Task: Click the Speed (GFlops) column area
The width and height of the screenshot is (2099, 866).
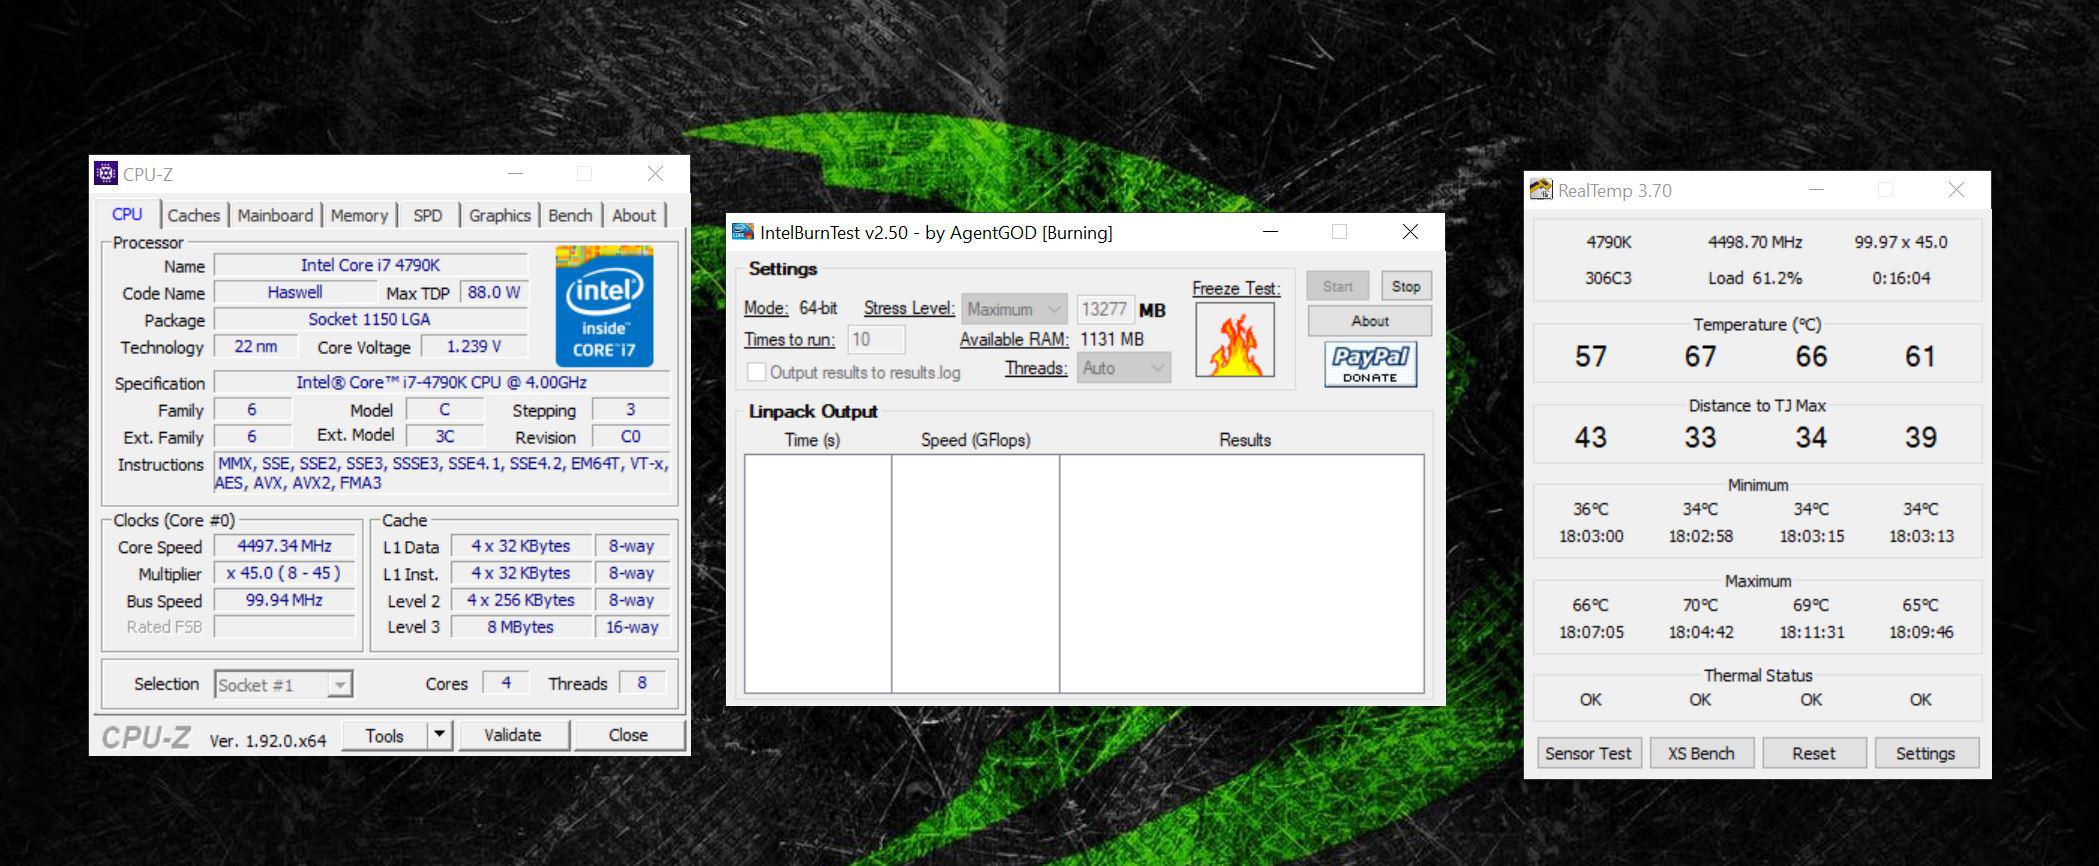Action: pyautogui.click(x=976, y=574)
